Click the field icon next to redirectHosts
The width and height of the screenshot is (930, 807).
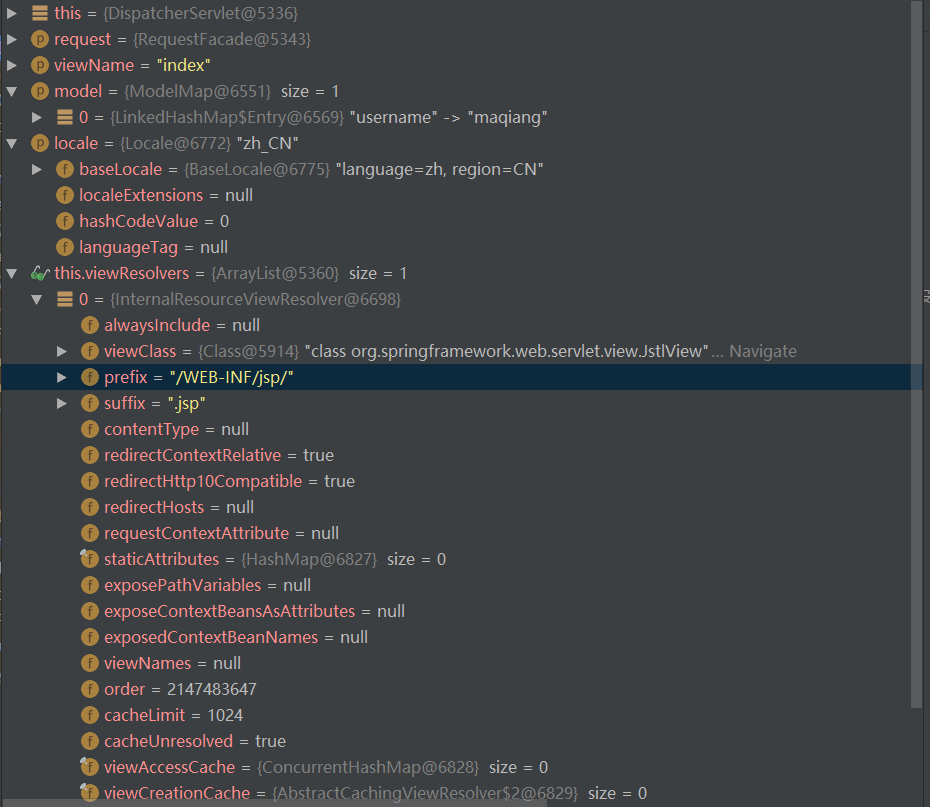click(90, 508)
